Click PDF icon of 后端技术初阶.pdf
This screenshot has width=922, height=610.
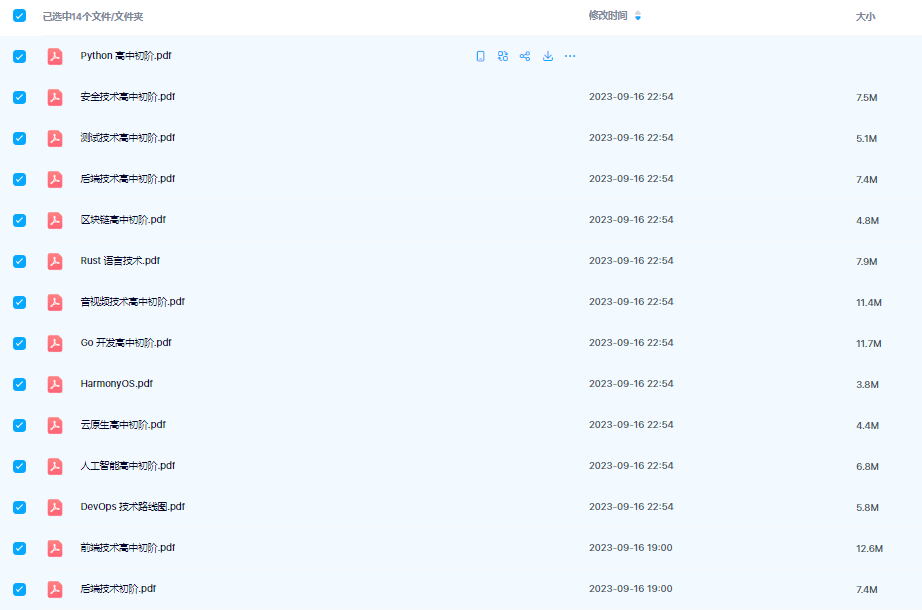[x=55, y=589]
